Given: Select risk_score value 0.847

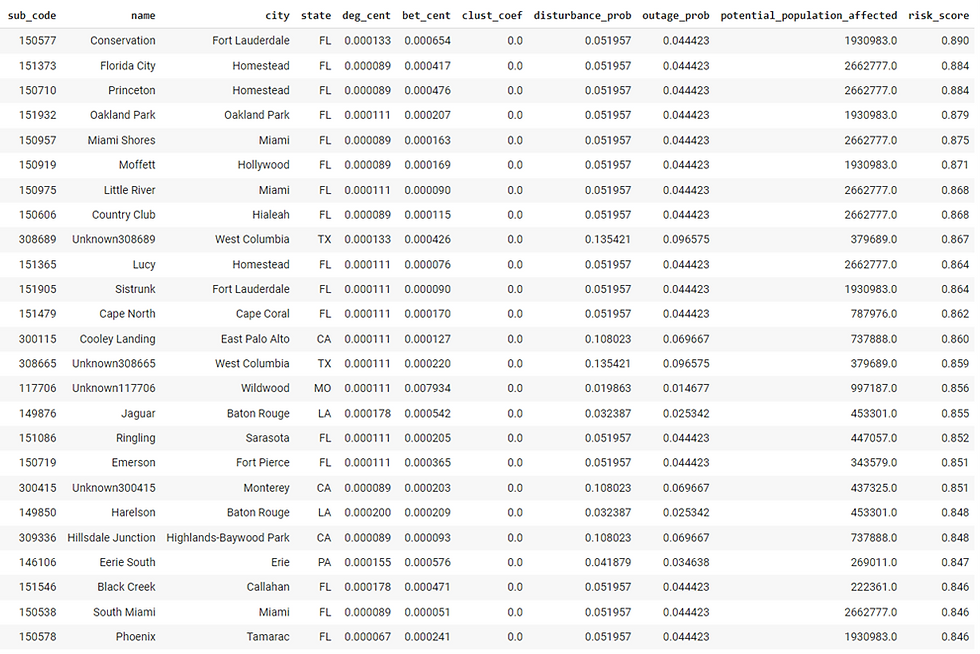Looking at the screenshot, I should pos(955,562).
